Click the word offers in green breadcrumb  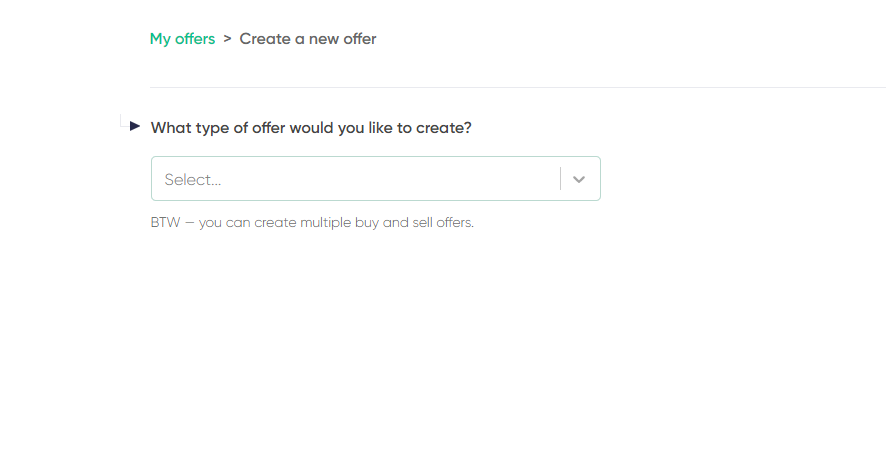pyautogui.click(x=195, y=39)
